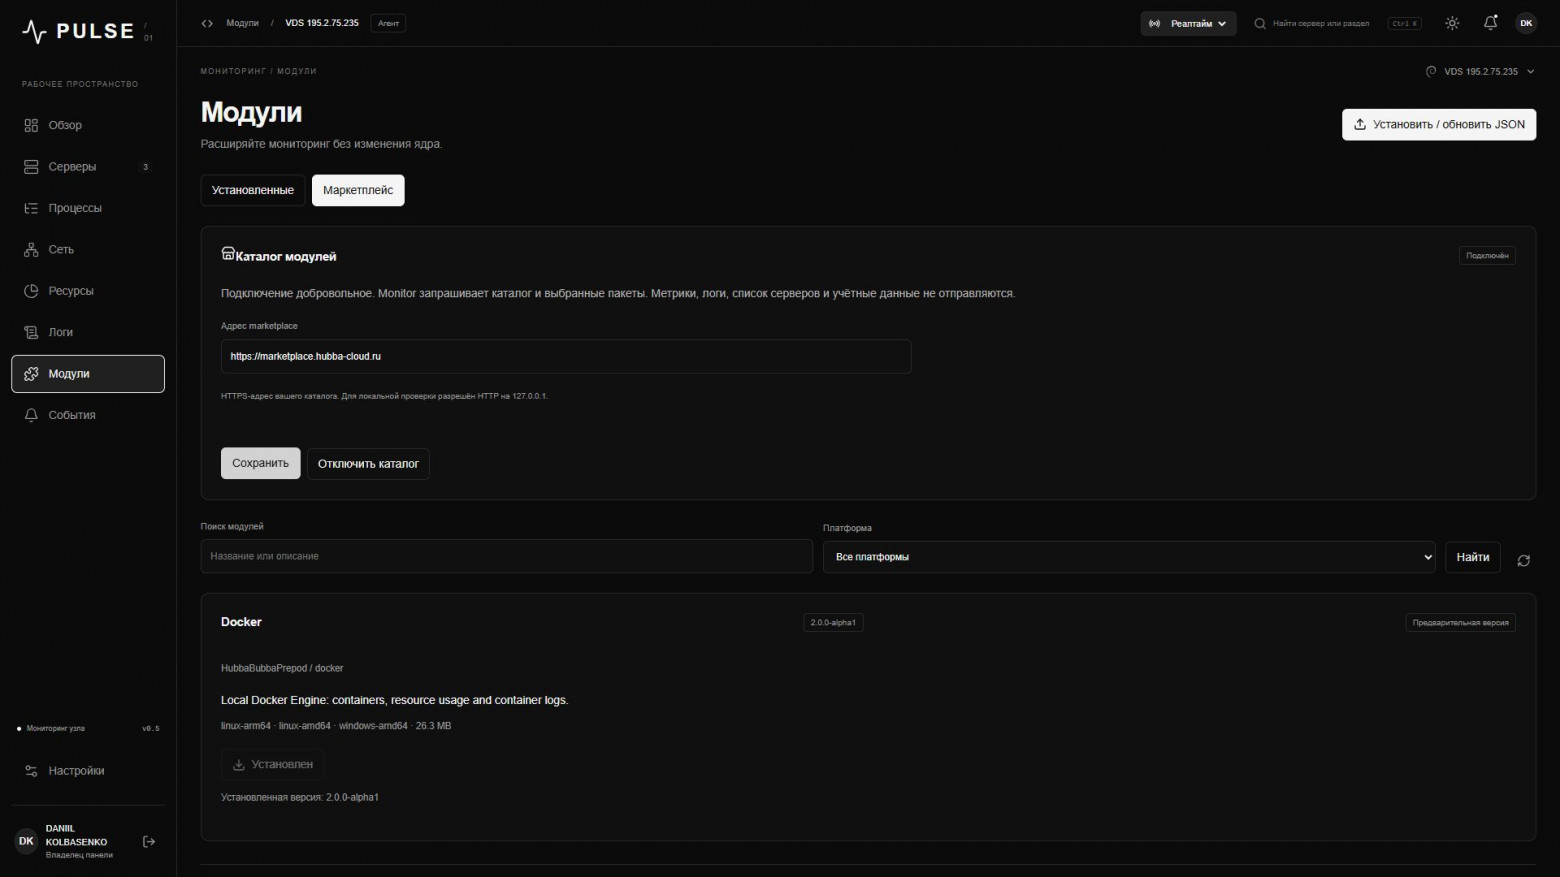
Task: Click the МОНИТОРИНГ / МОДУЛИ page breadcrumb
Action: point(258,71)
